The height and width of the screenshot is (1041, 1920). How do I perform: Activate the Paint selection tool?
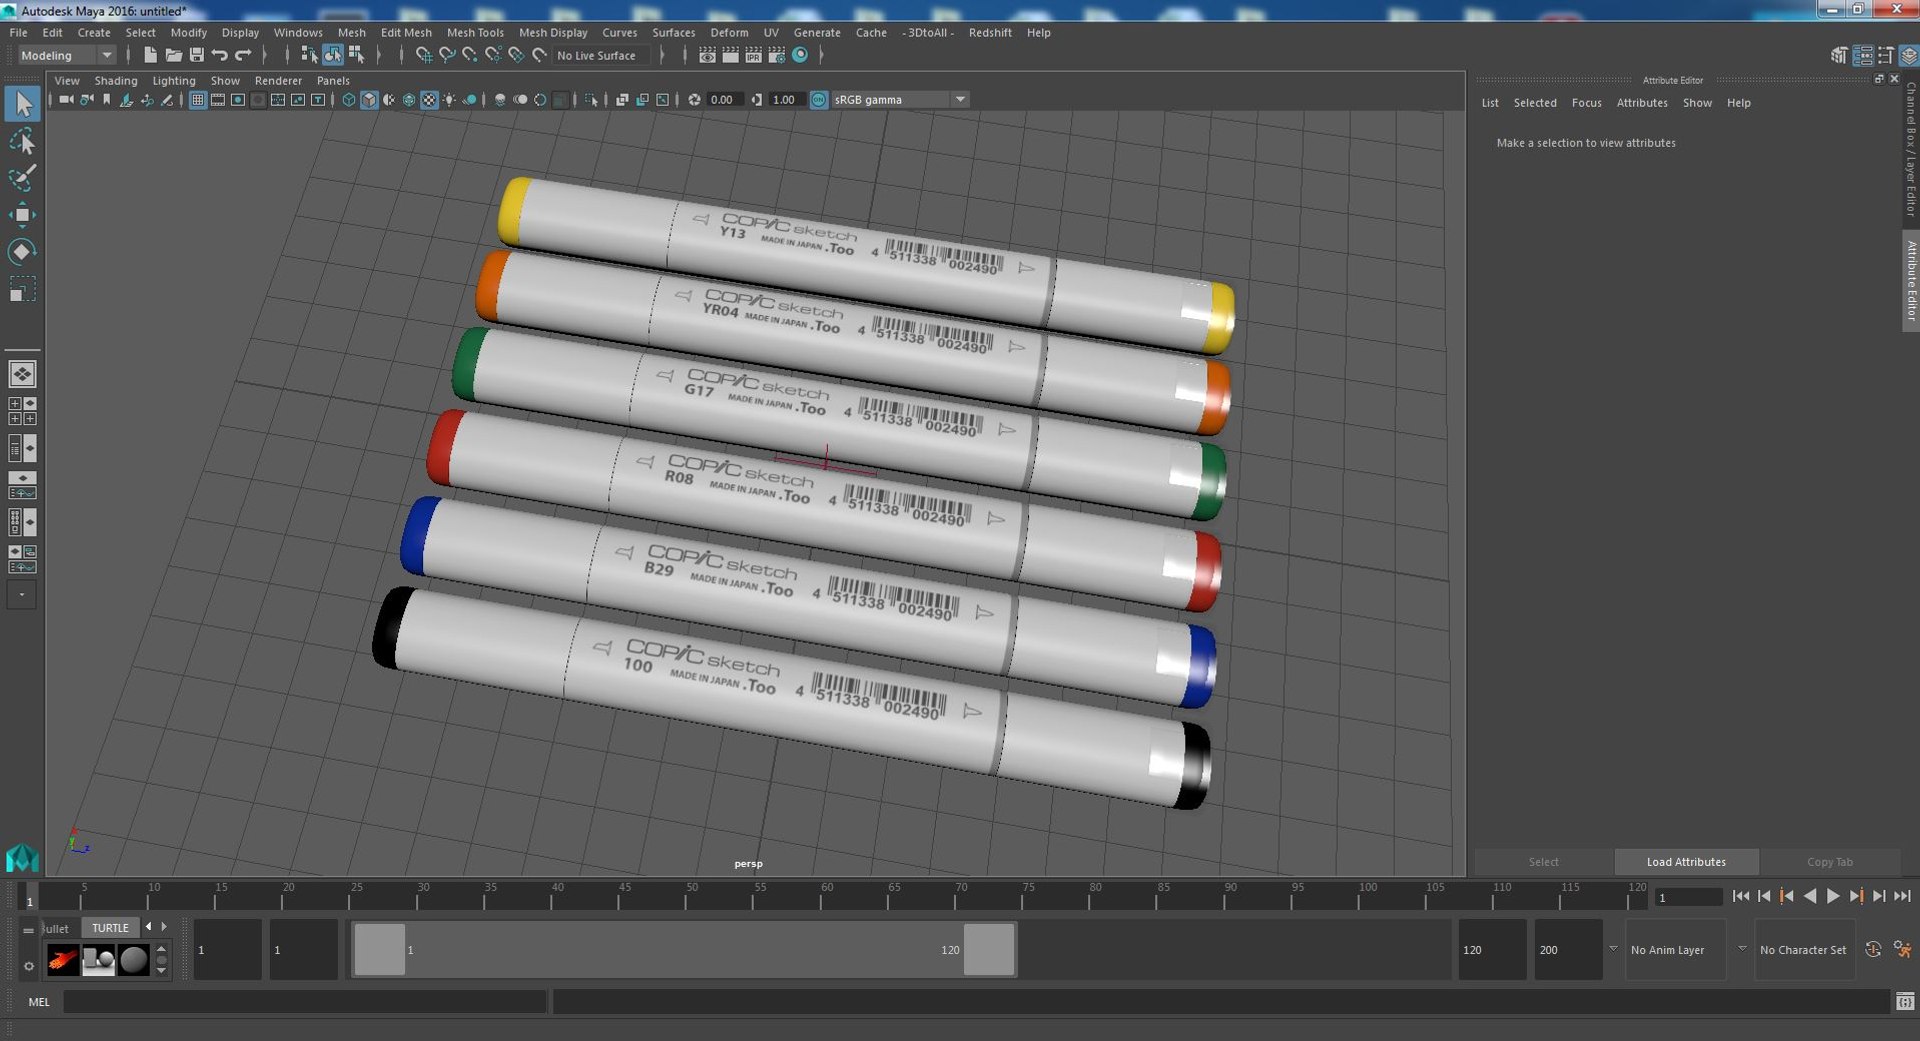(x=22, y=178)
